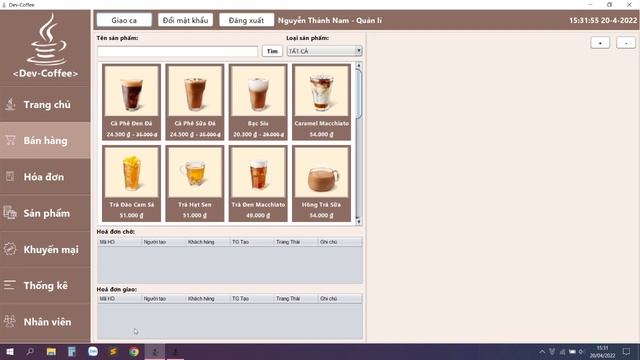Screen dimensions: 640x360
Task: Click Người tạo header in Hoá đơn chờ
Action: pyautogui.click(x=164, y=242)
